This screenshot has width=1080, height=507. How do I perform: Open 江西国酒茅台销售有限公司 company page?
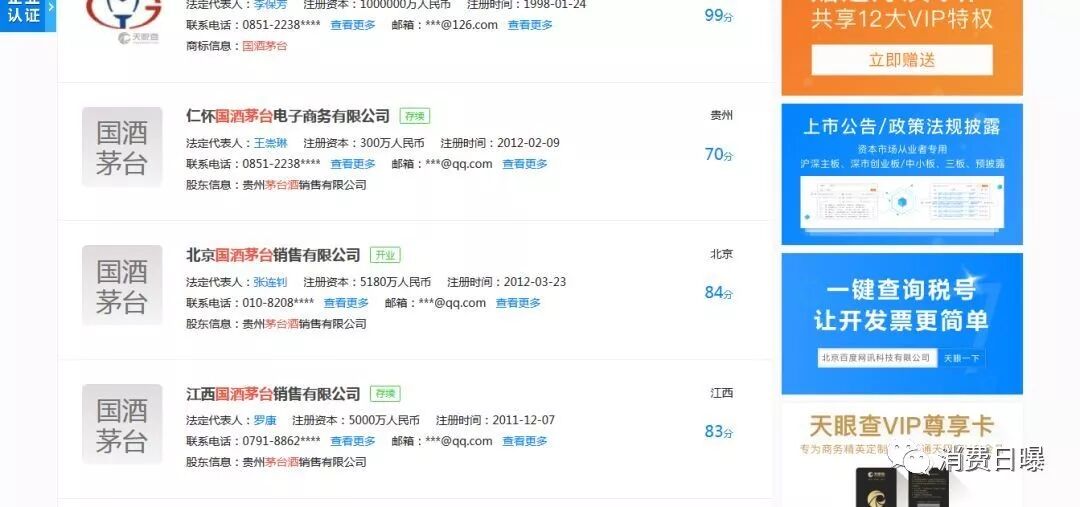(x=273, y=394)
